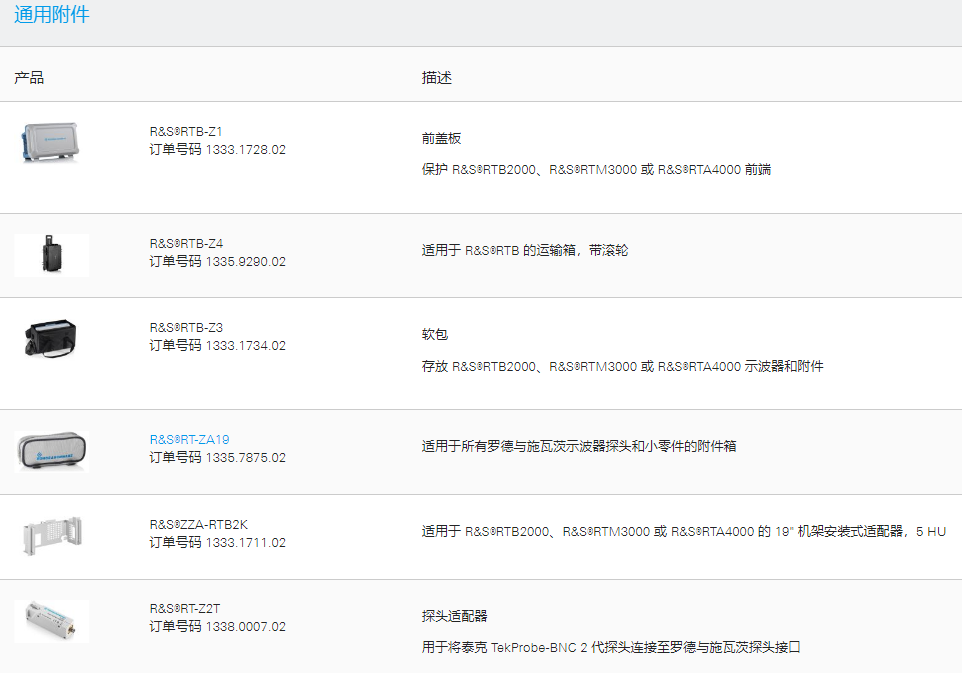
Task: Click the R&S RTB-Z1 product name
Action: (186, 131)
